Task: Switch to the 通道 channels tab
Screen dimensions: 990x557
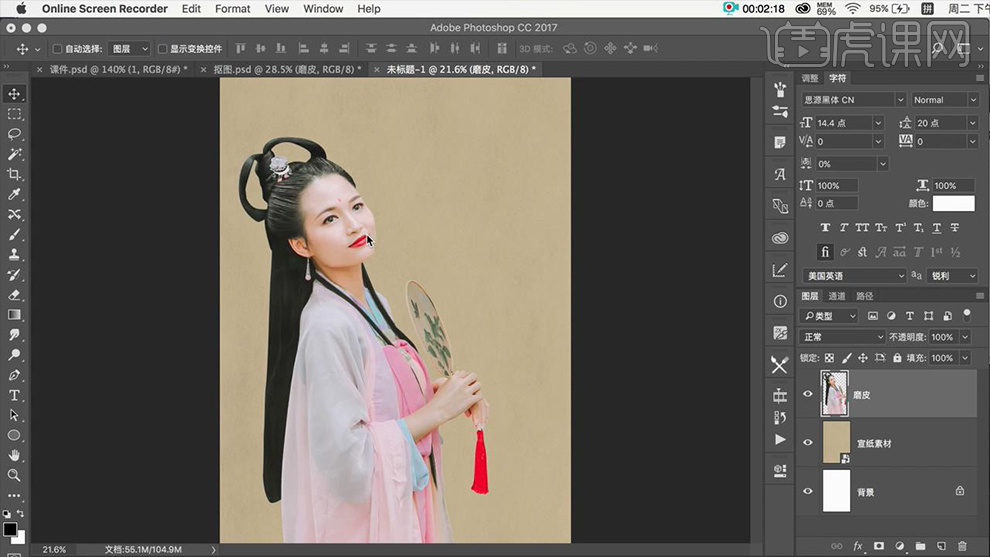Action: tap(837, 296)
